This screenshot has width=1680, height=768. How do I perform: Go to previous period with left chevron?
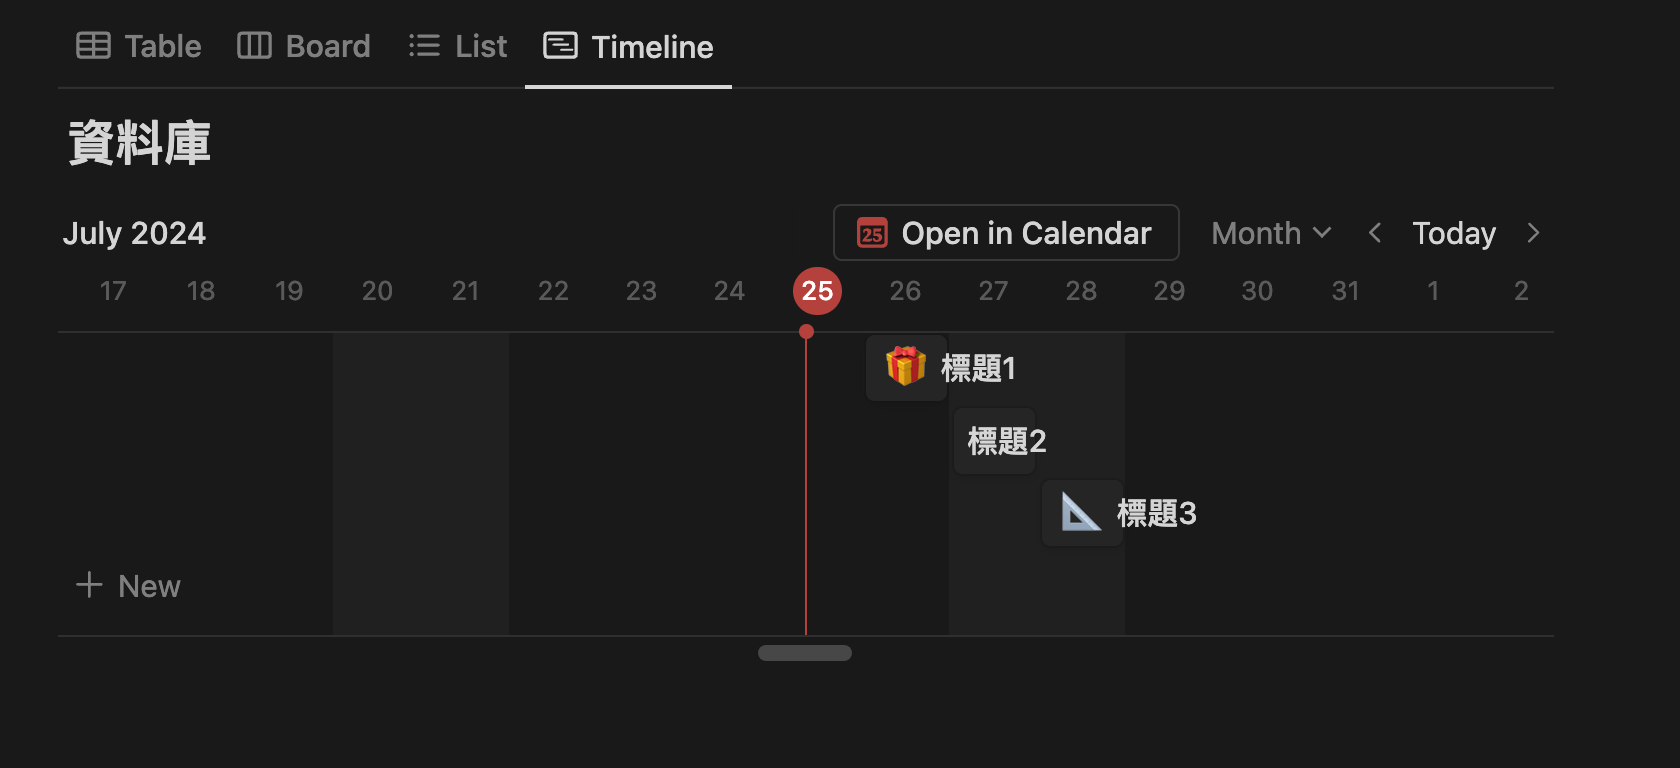tap(1375, 233)
